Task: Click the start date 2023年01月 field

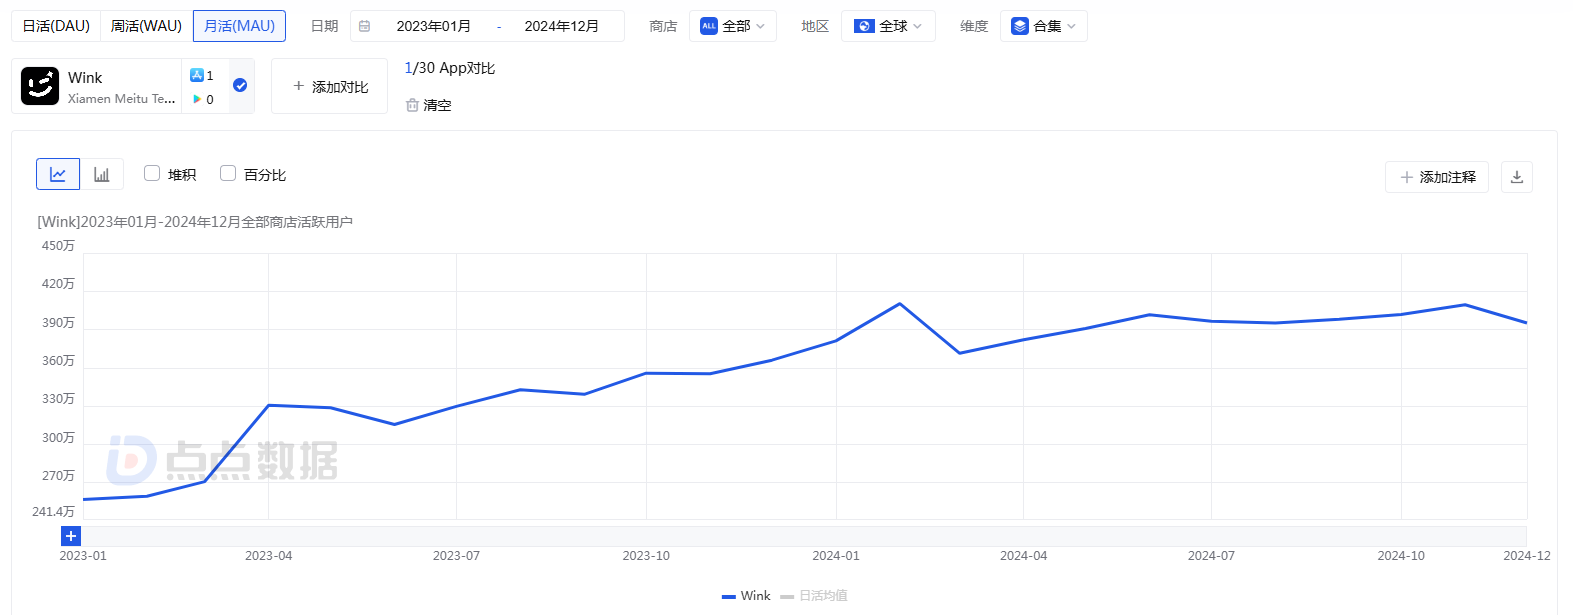Action: coord(433,26)
